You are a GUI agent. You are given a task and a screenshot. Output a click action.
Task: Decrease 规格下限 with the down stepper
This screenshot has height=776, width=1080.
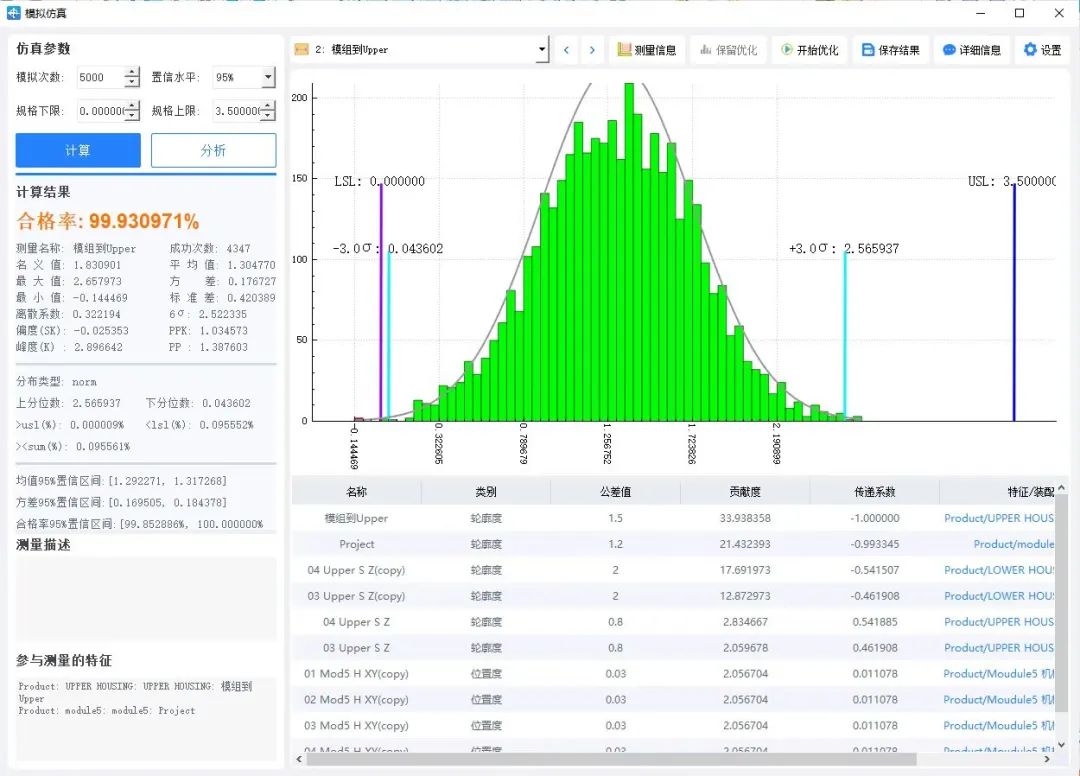click(132, 117)
